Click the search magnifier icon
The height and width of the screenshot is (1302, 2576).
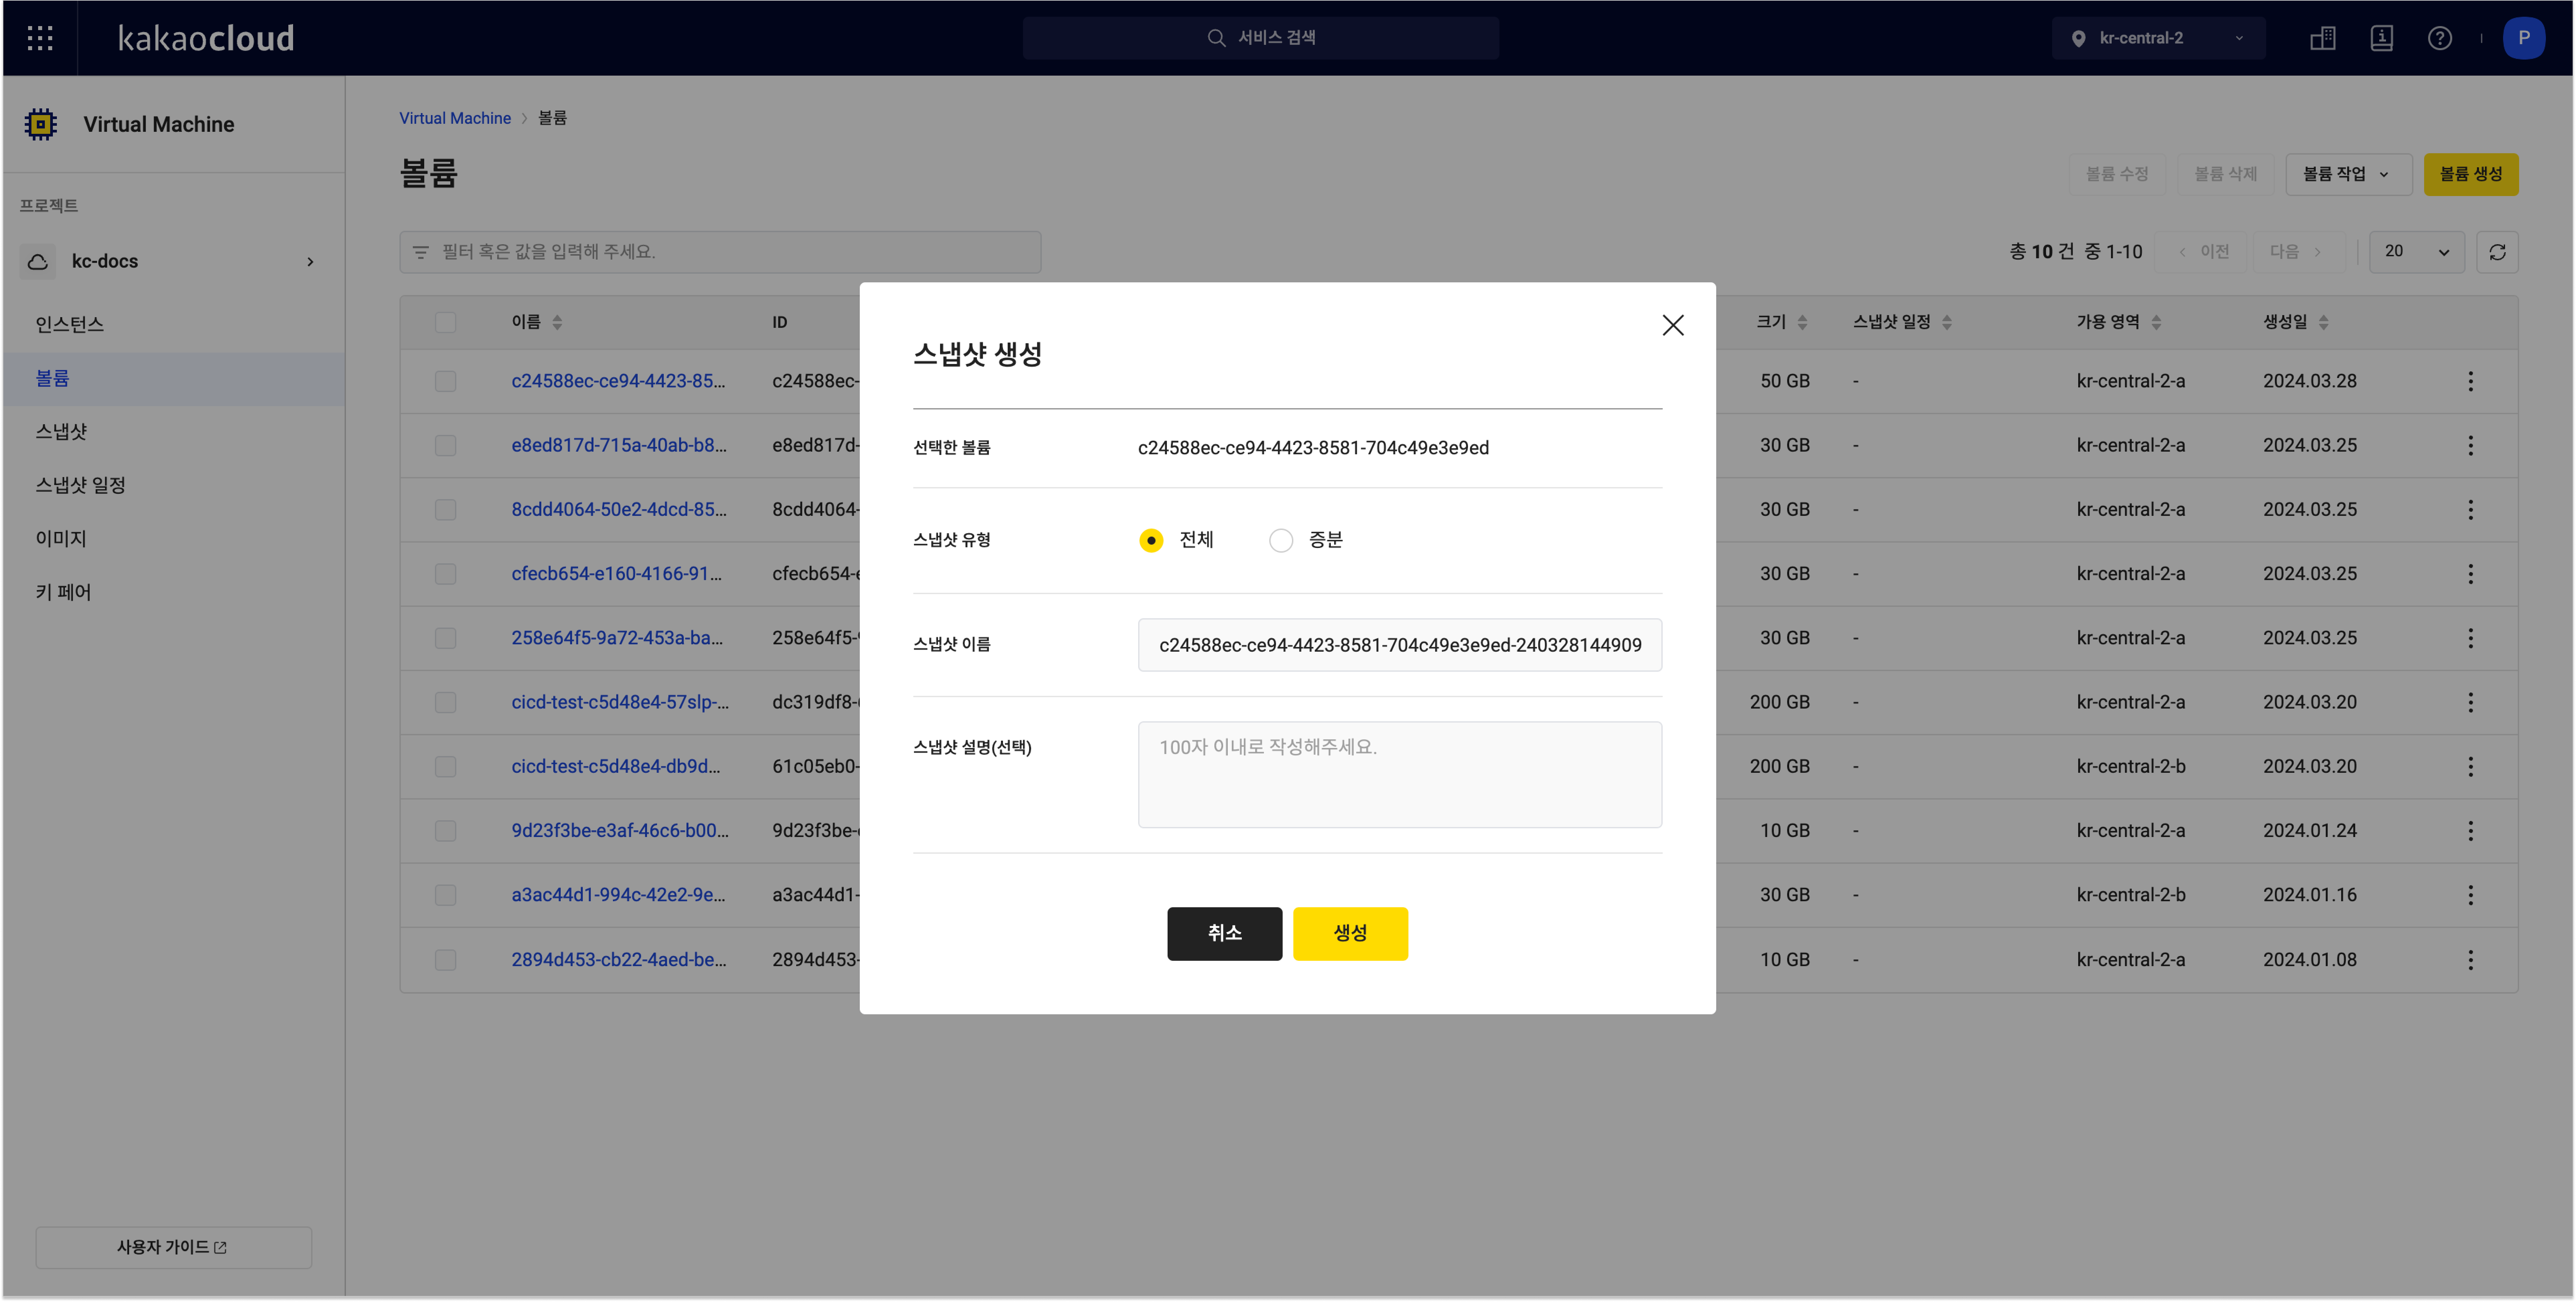(1216, 38)
